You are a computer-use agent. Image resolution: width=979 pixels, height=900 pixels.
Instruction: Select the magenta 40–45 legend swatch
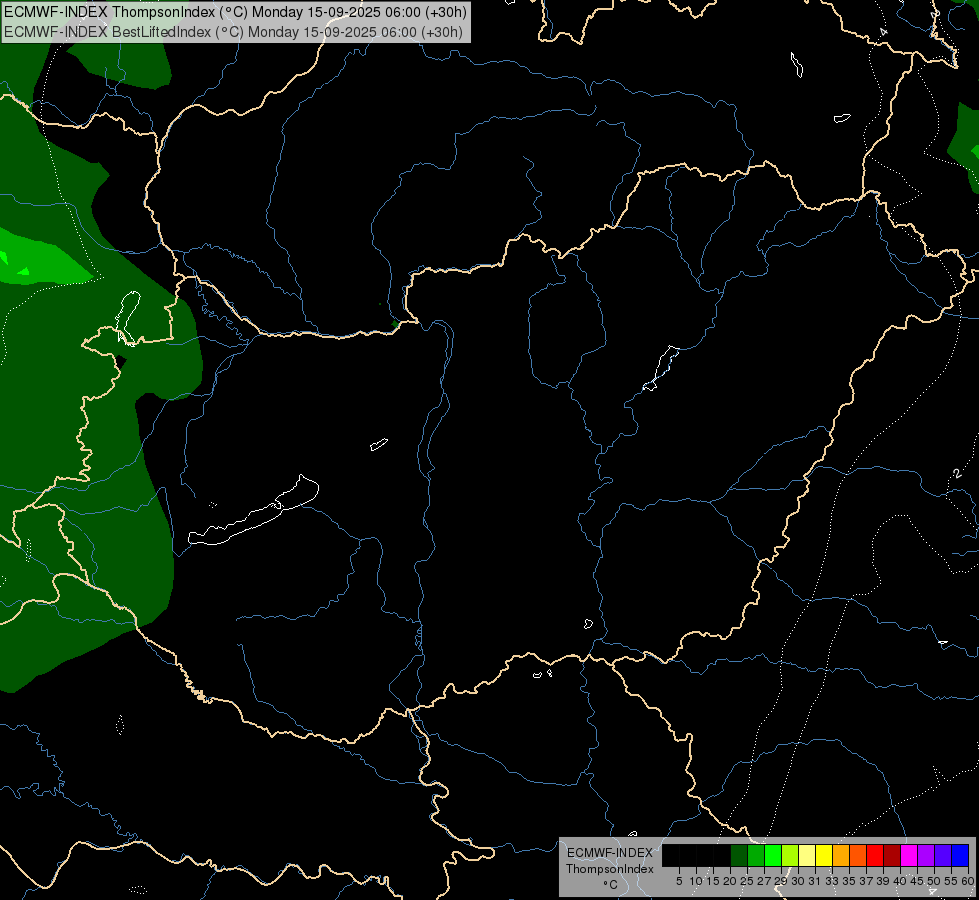coord(909,855)
